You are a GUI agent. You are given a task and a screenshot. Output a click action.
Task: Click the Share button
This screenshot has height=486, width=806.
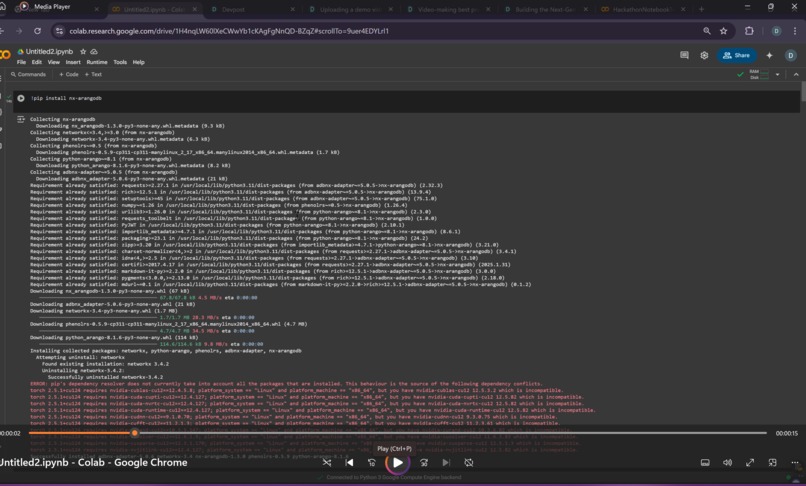pos(737,55)
